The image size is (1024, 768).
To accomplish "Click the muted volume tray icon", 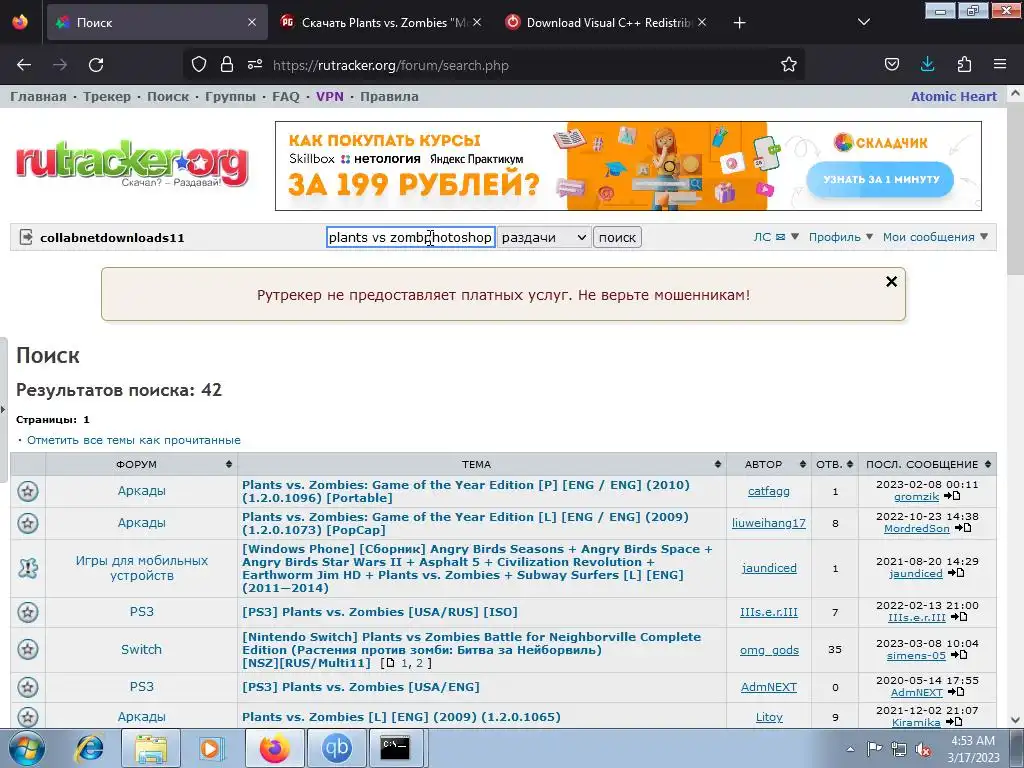I will click(x=923, y=750).
